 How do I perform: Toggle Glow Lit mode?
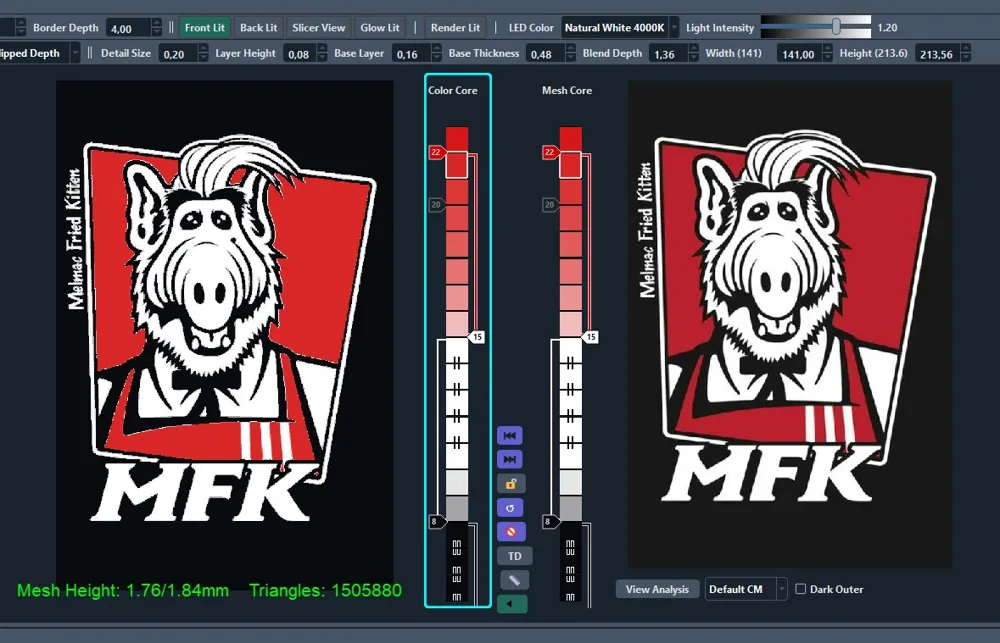click(x=379, y=27)
